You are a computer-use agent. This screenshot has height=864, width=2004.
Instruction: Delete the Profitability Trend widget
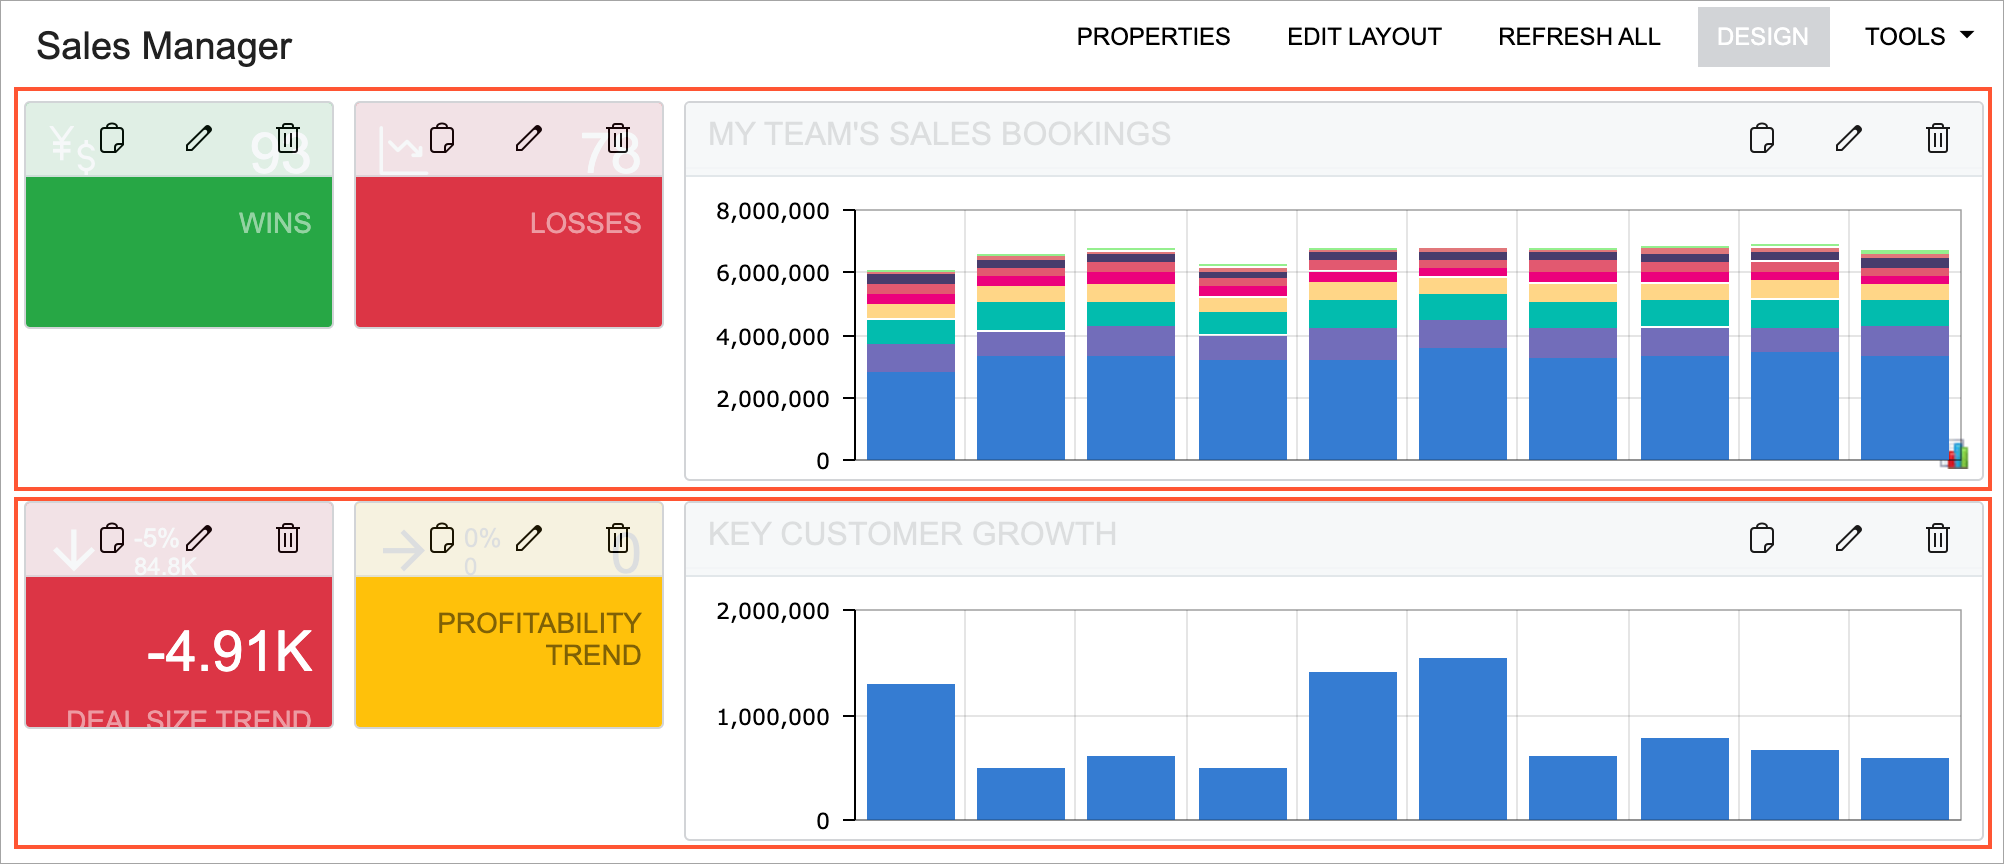[x=618, y=539]
